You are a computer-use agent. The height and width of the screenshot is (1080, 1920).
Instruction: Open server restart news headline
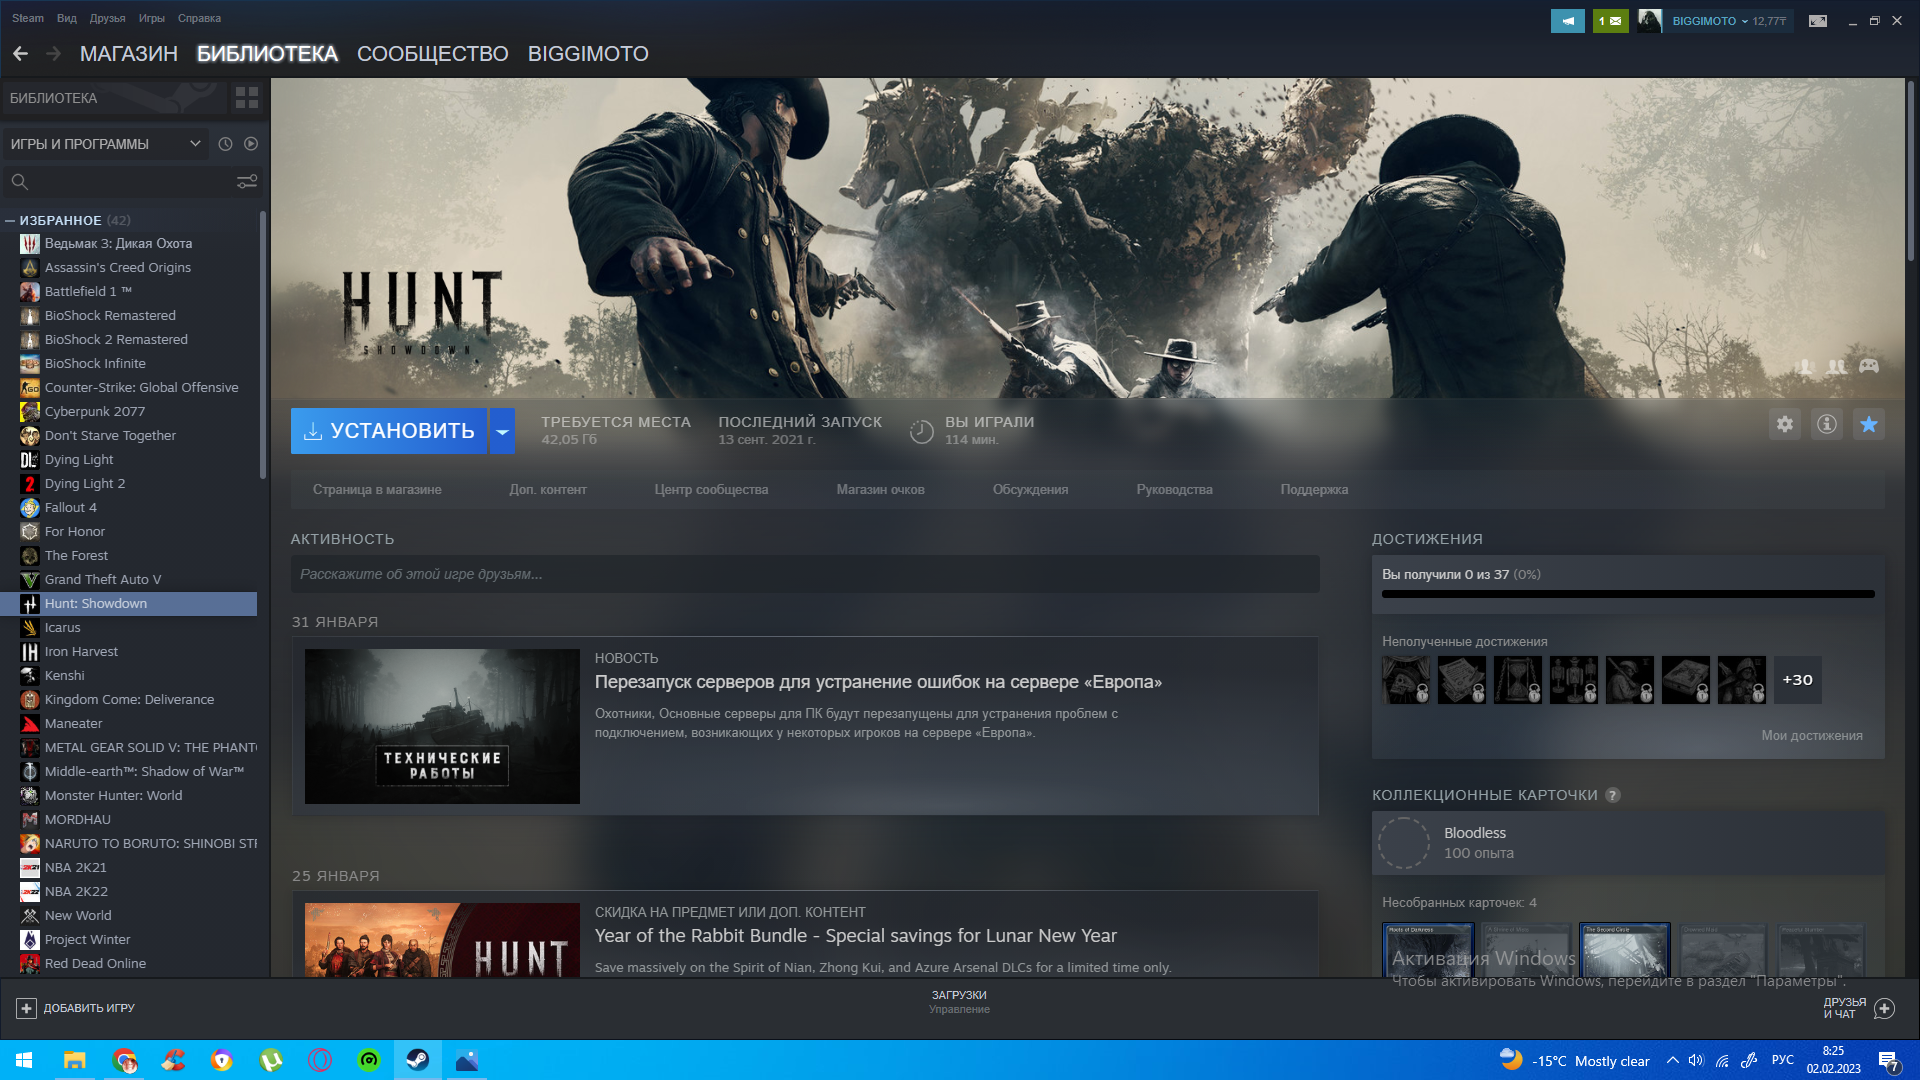pyautogui.click(x=878, y=682)
